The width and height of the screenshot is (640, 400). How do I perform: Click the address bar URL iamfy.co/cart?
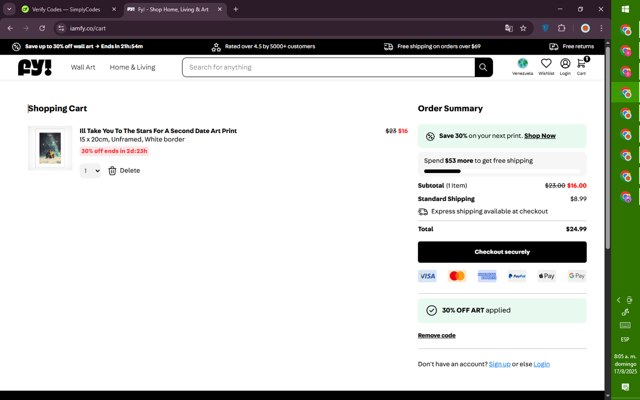88,28
